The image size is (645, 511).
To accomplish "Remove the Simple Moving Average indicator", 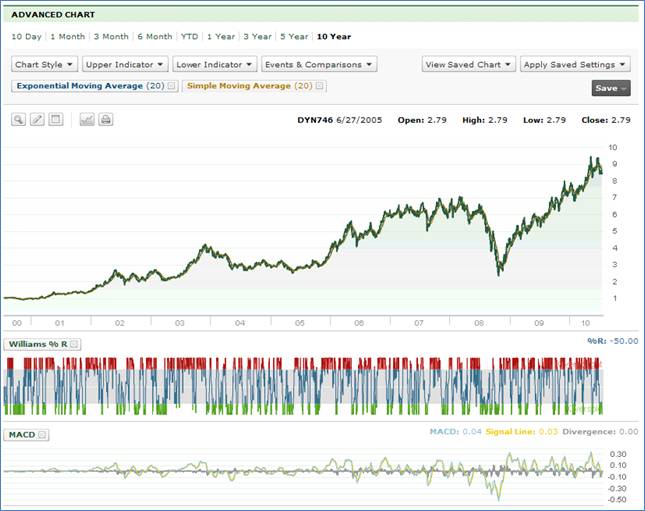I will pos(320,86).
